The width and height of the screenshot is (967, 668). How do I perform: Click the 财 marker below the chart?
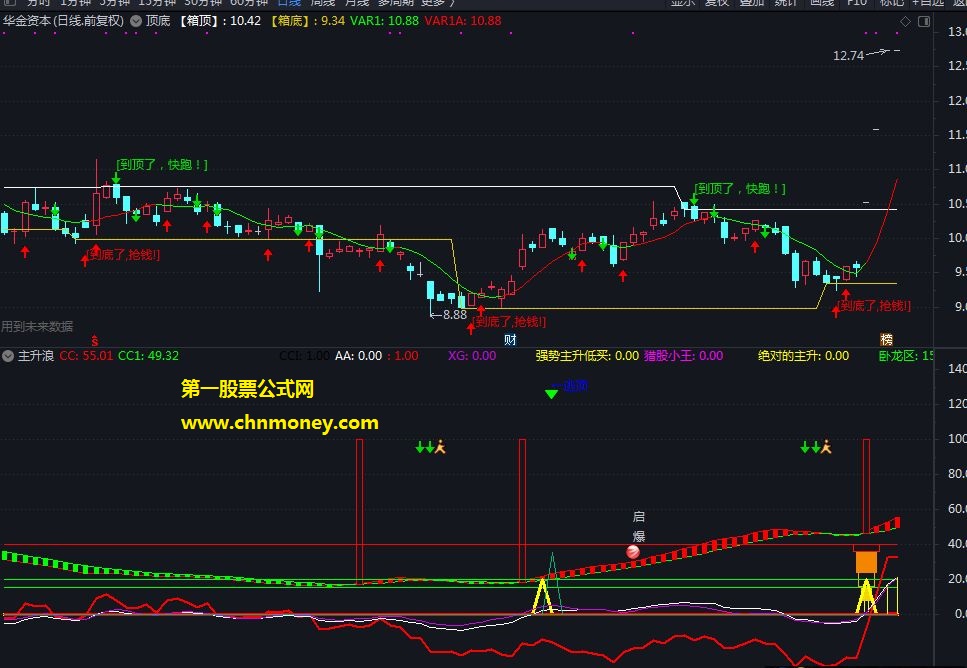pos(510,339)
